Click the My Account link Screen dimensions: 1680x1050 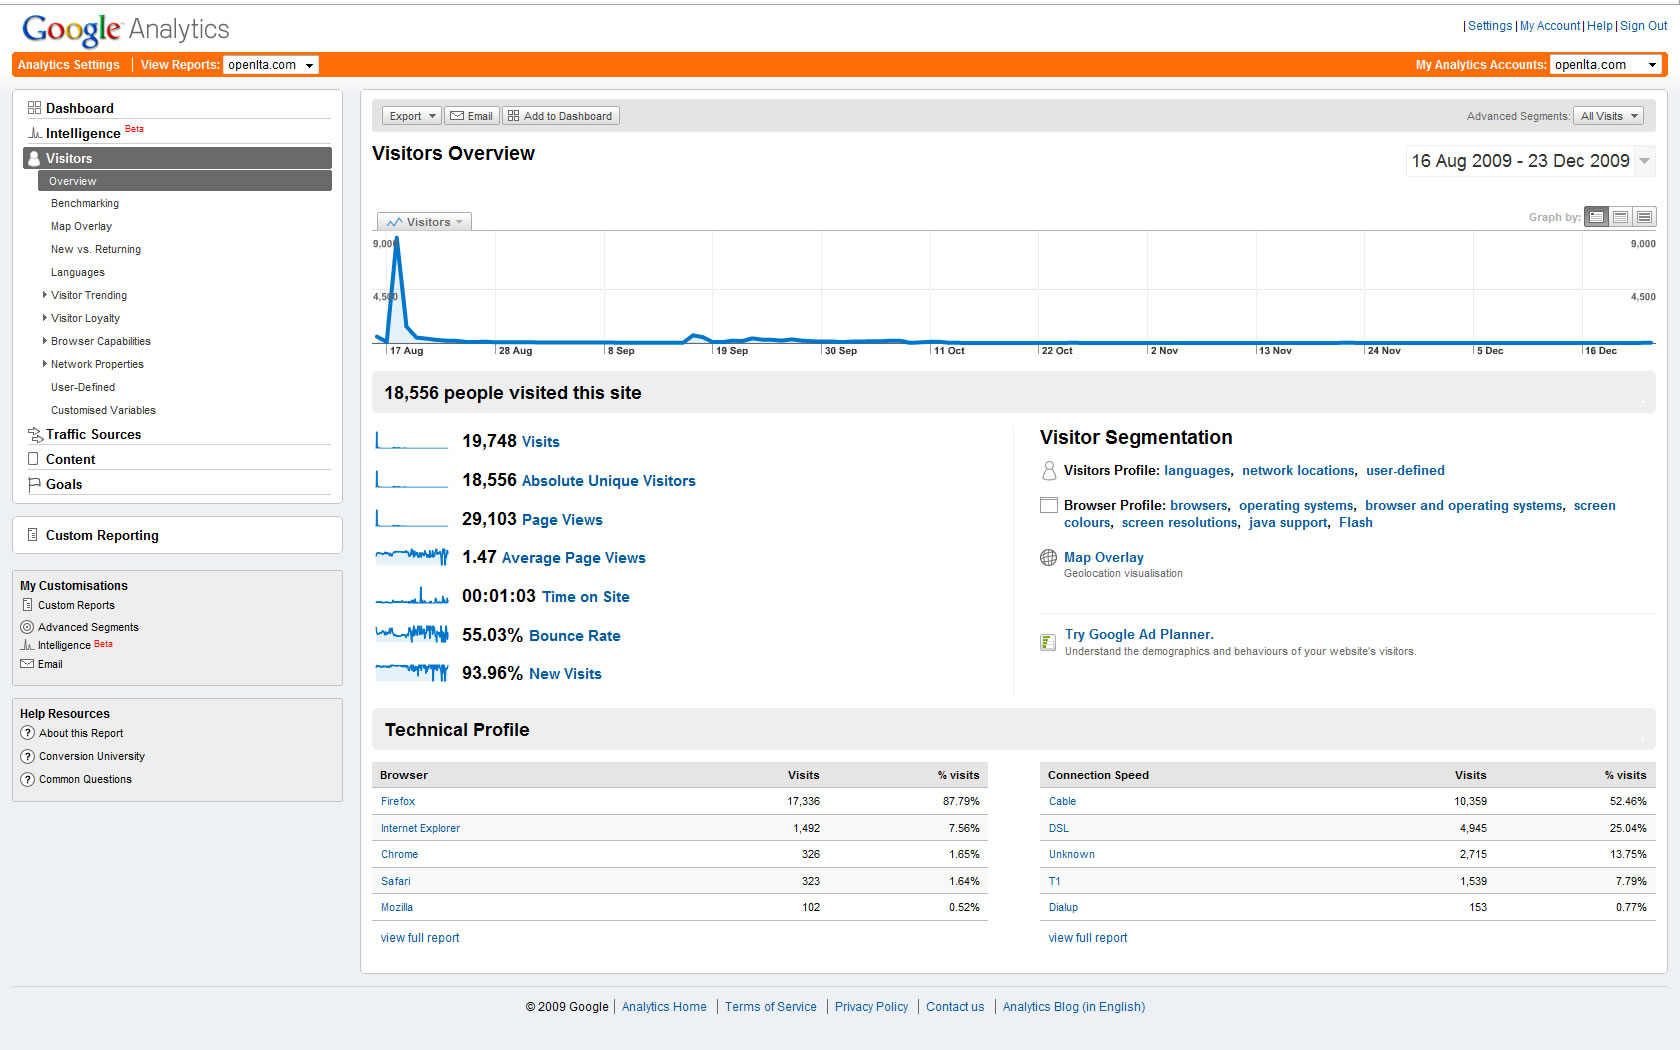click(1550, 26)
